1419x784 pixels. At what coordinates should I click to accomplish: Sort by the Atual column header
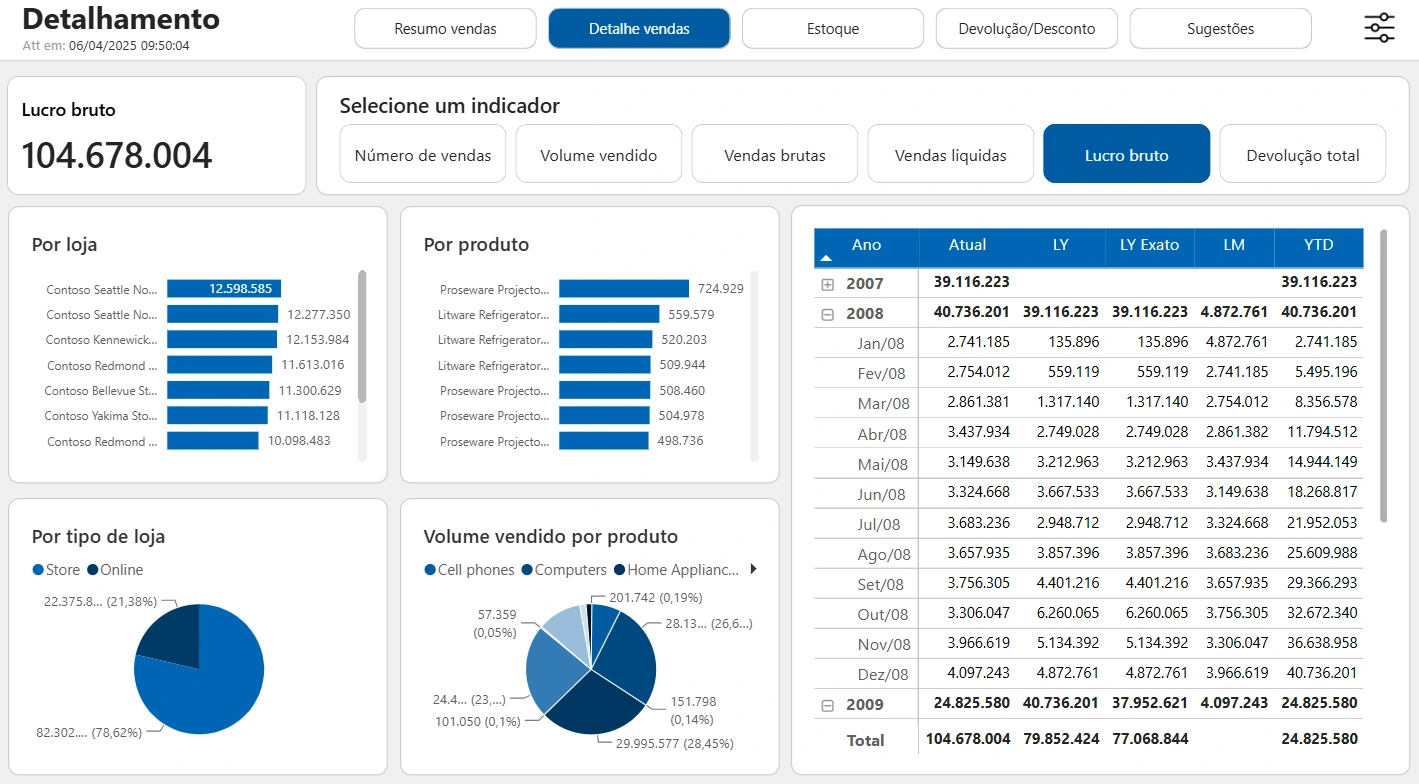pyautogui.click(x=967, y=245)
